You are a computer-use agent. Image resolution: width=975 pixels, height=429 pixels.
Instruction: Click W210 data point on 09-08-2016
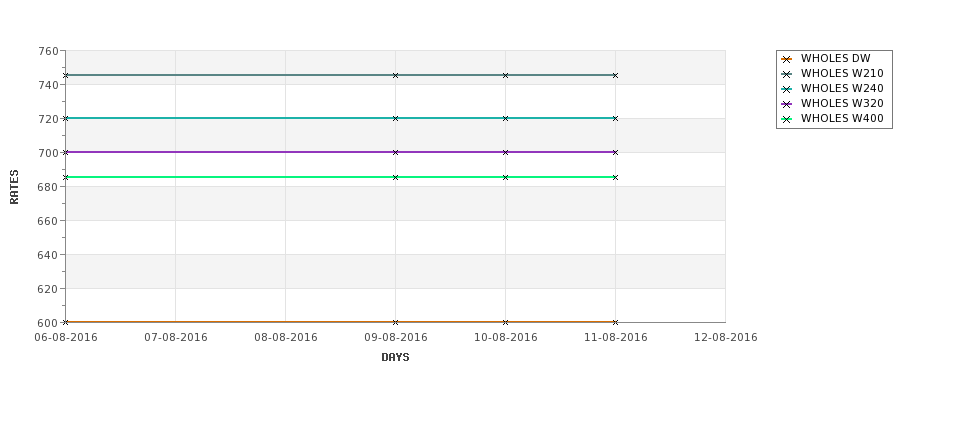pyautogui.click(x=395, y=75)
